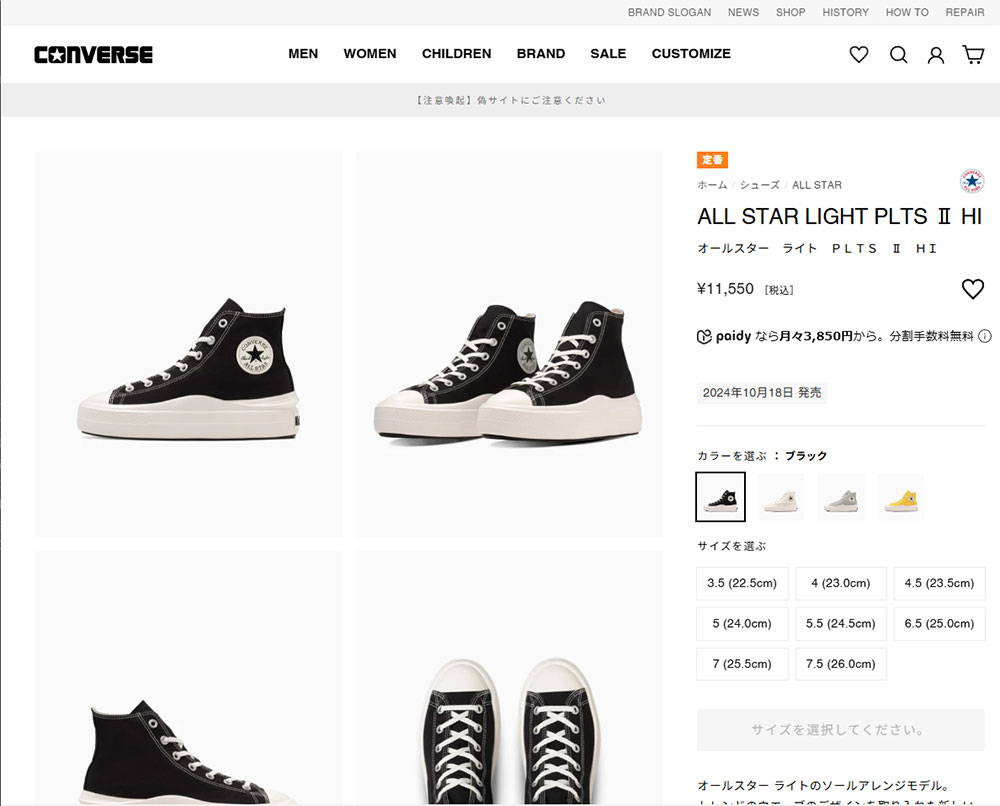Click the シューズ breadcrumb link

coord(760,185)
